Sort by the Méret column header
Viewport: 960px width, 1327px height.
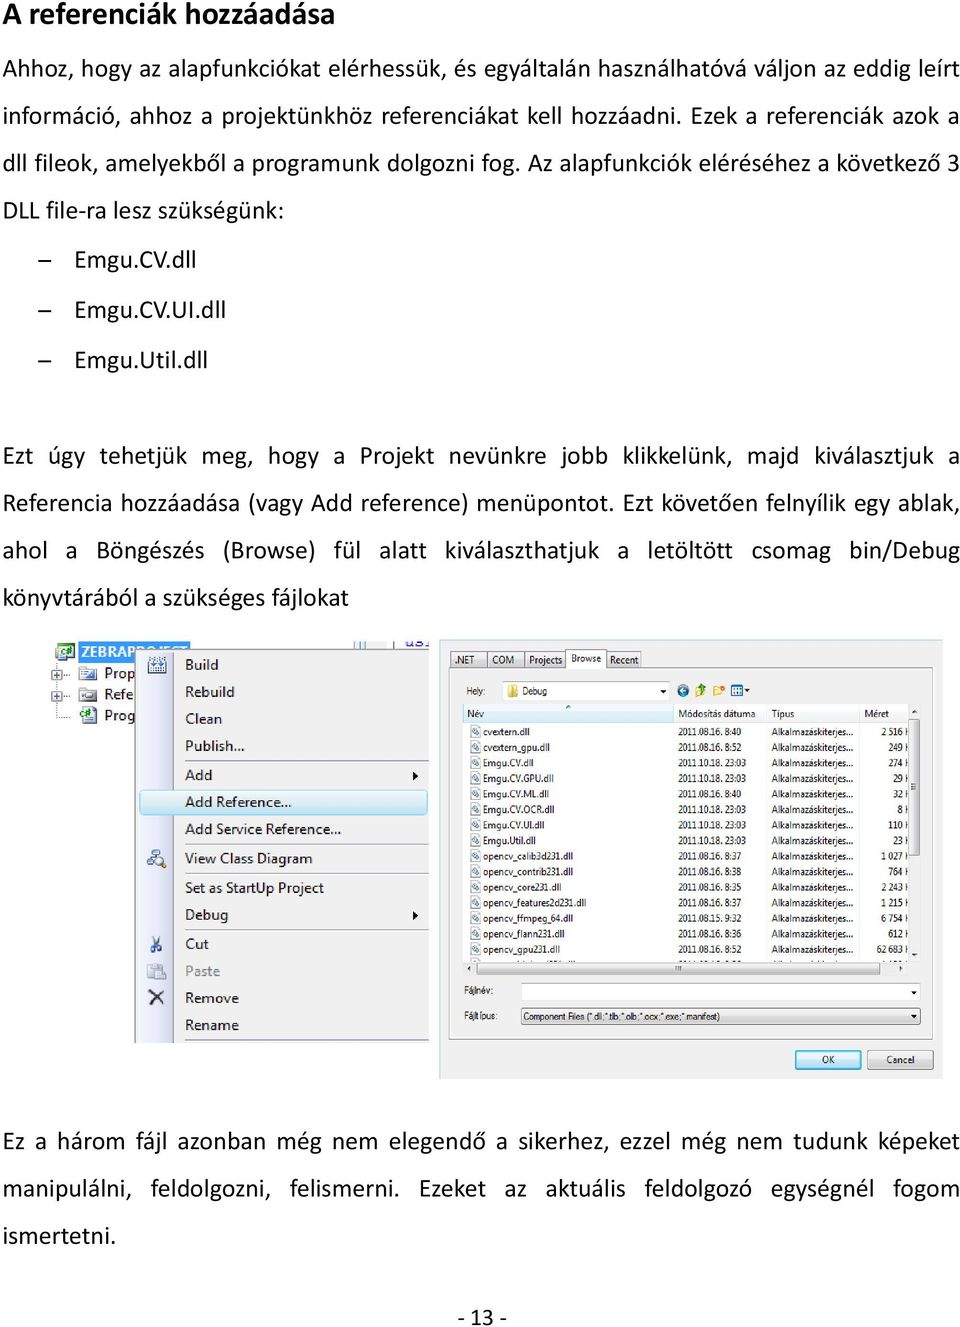(885, 713)
